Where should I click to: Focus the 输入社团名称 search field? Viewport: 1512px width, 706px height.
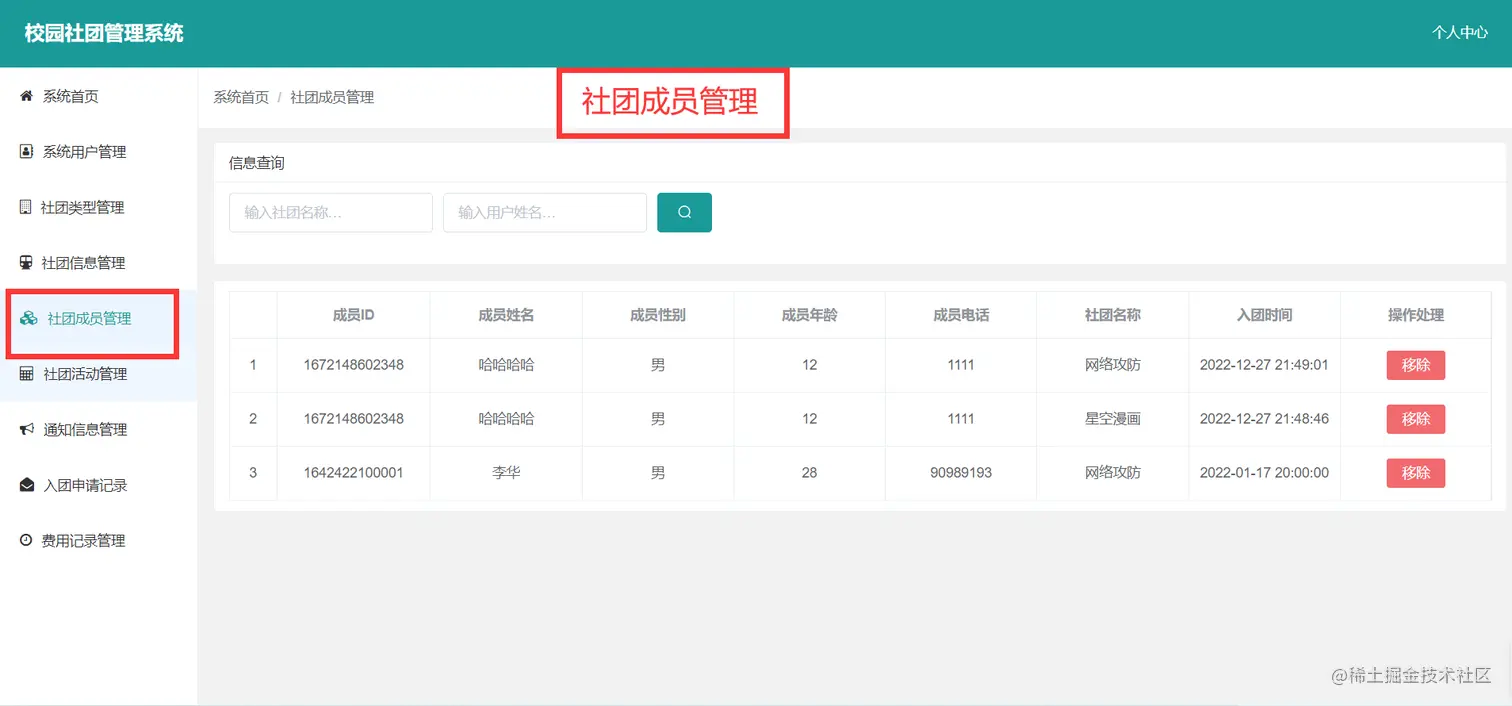(331, 212)
